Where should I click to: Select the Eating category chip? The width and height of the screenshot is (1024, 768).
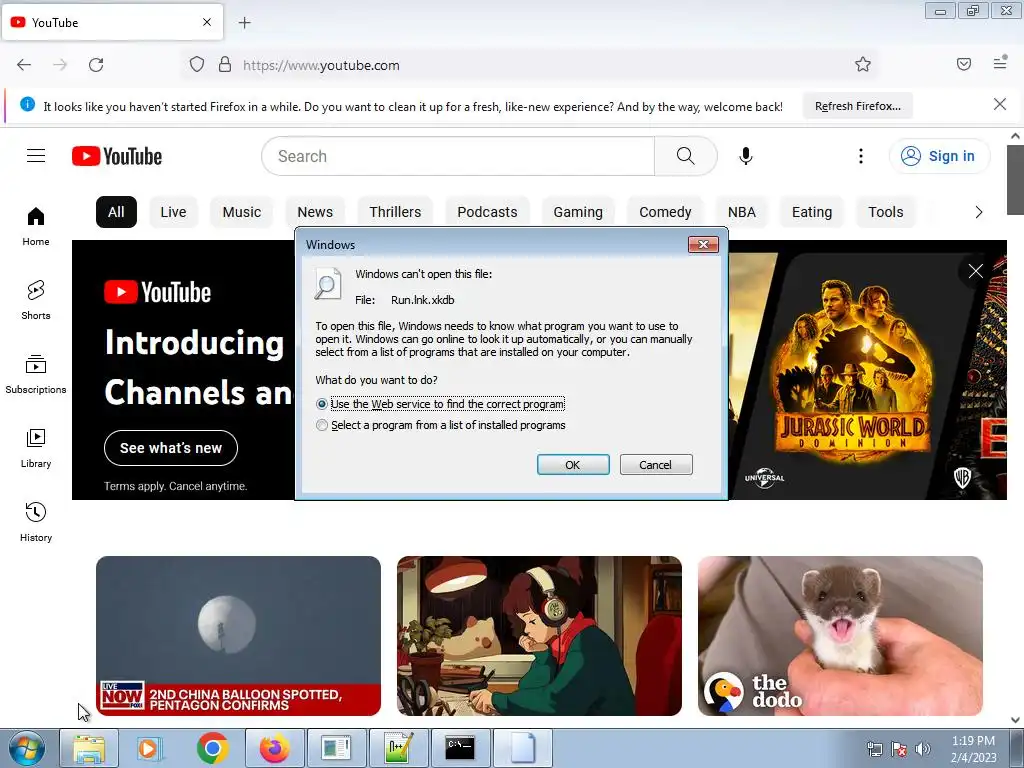812,212
